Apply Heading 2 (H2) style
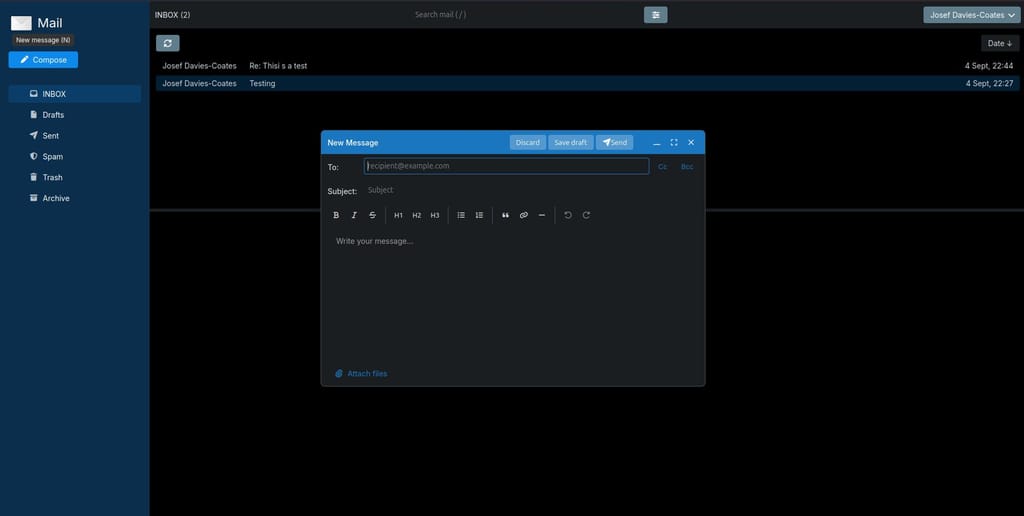The width and height of the screenshot is (1024, 516). [417, 215]
